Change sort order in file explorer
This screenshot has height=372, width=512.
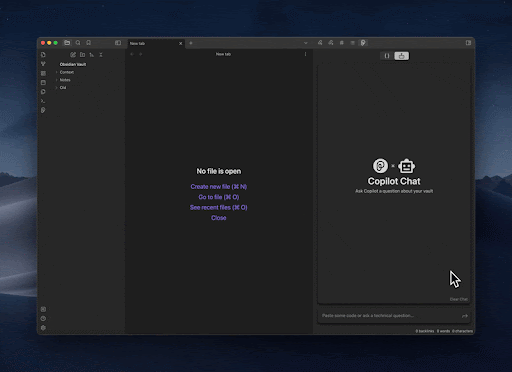[x=92, y=55]
